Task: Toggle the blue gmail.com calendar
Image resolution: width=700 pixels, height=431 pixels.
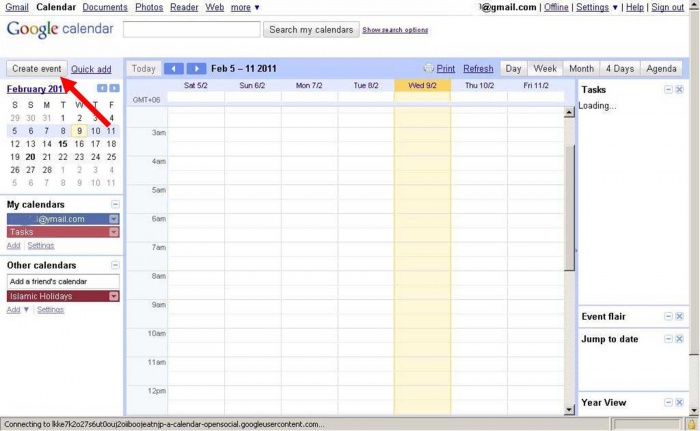Action: (x=58, y=219)
